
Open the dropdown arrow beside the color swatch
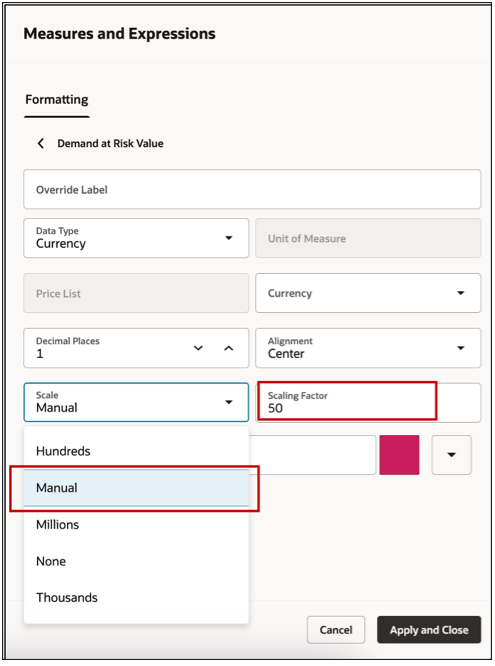451,455
